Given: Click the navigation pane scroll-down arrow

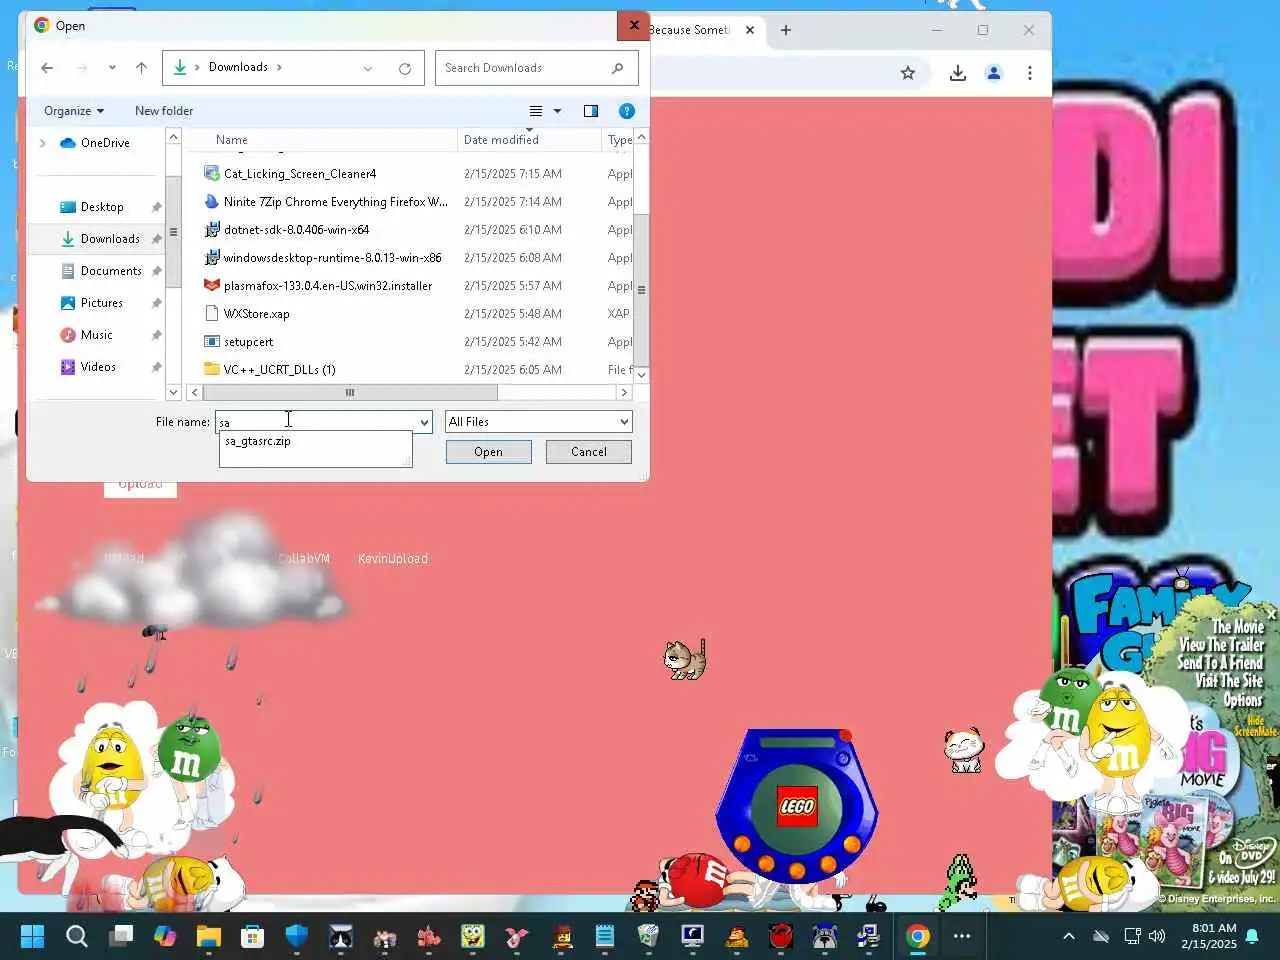Looking at the screenshot, I should (173, 393).
